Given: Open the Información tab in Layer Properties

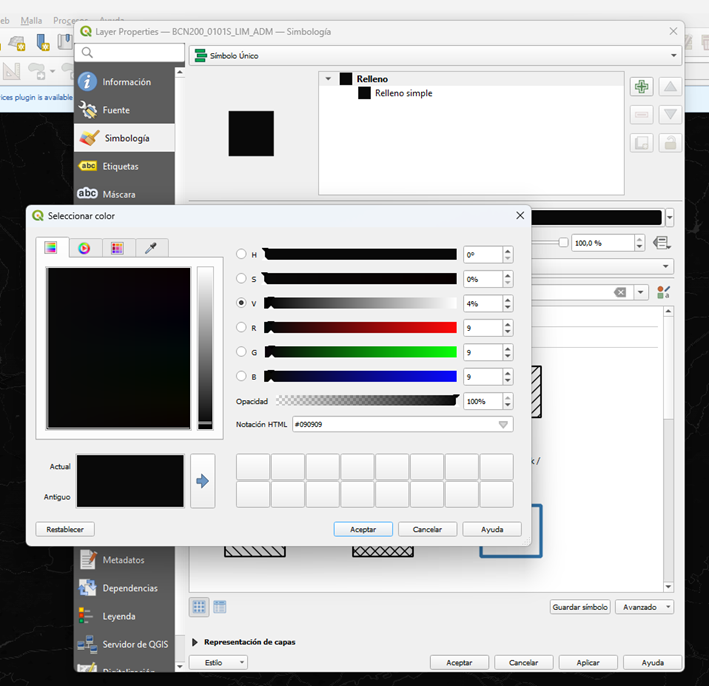Looking at the screenshot, I should click(x=124, y=82).
